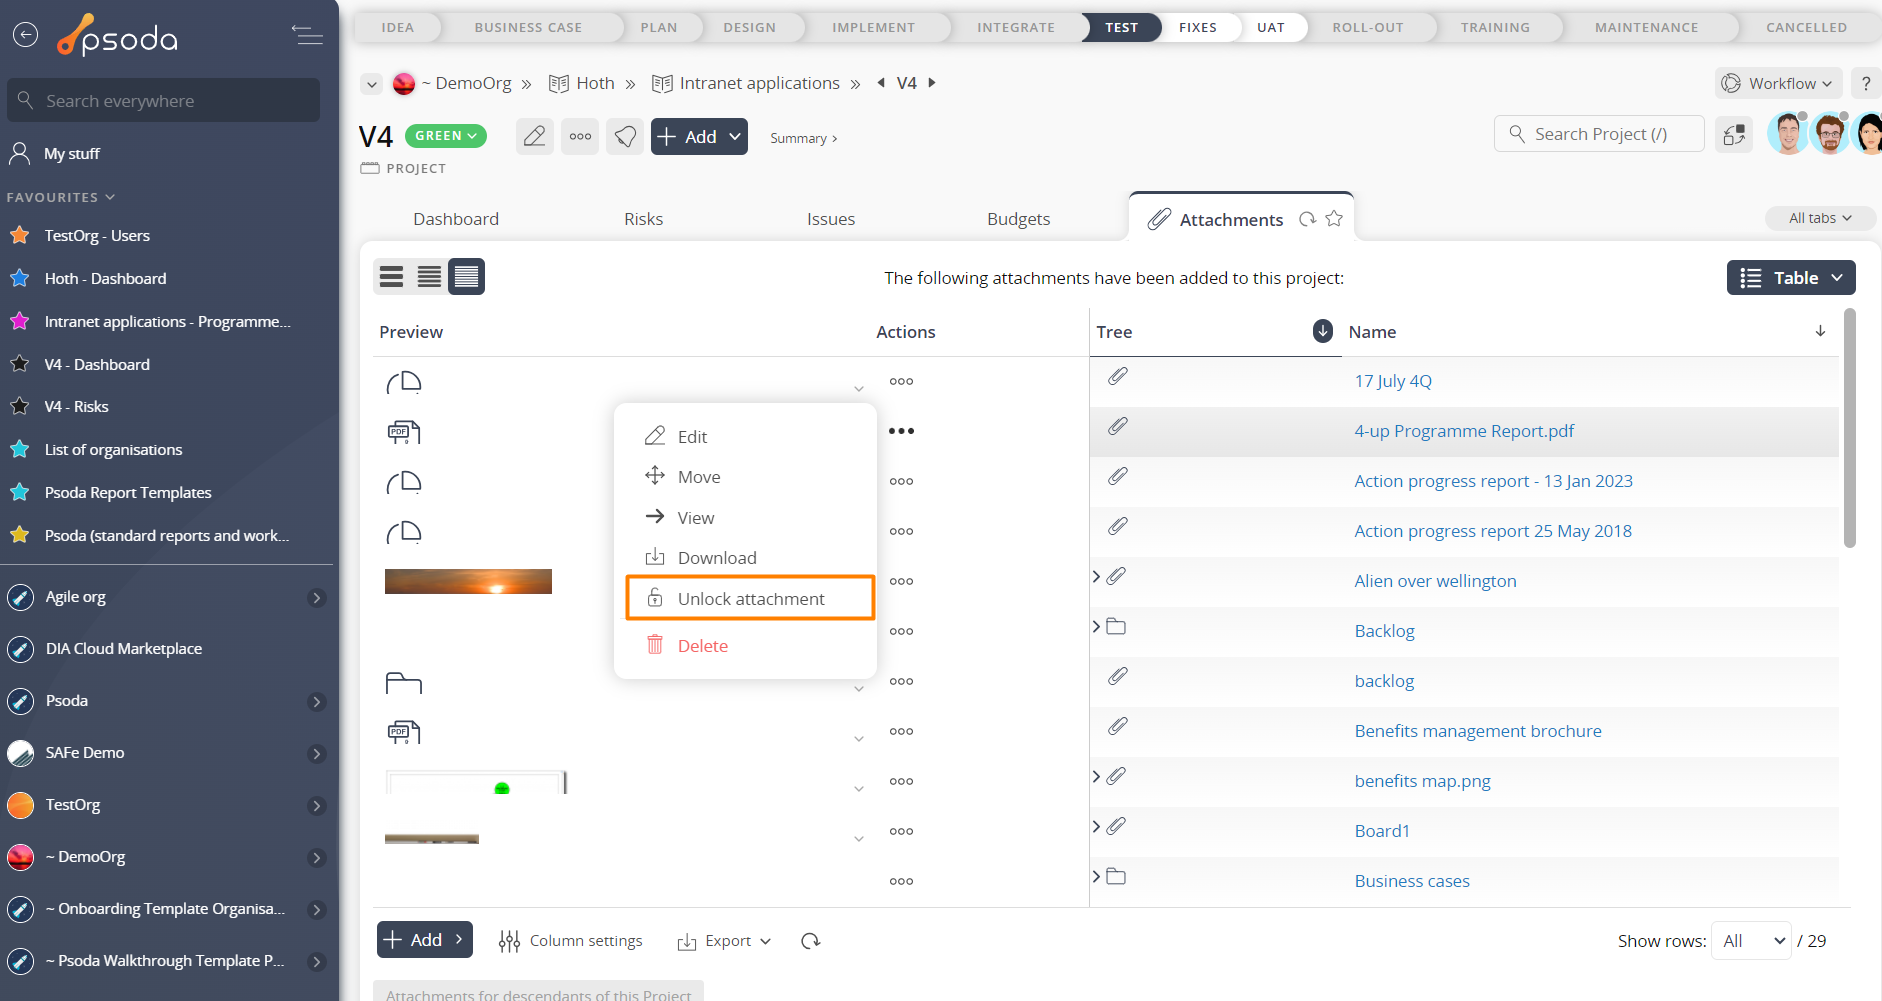The height and width of the screenshot is (1001, 1882).
Task: Expand the benefits map.png tree row
Action: (1097, 777)
